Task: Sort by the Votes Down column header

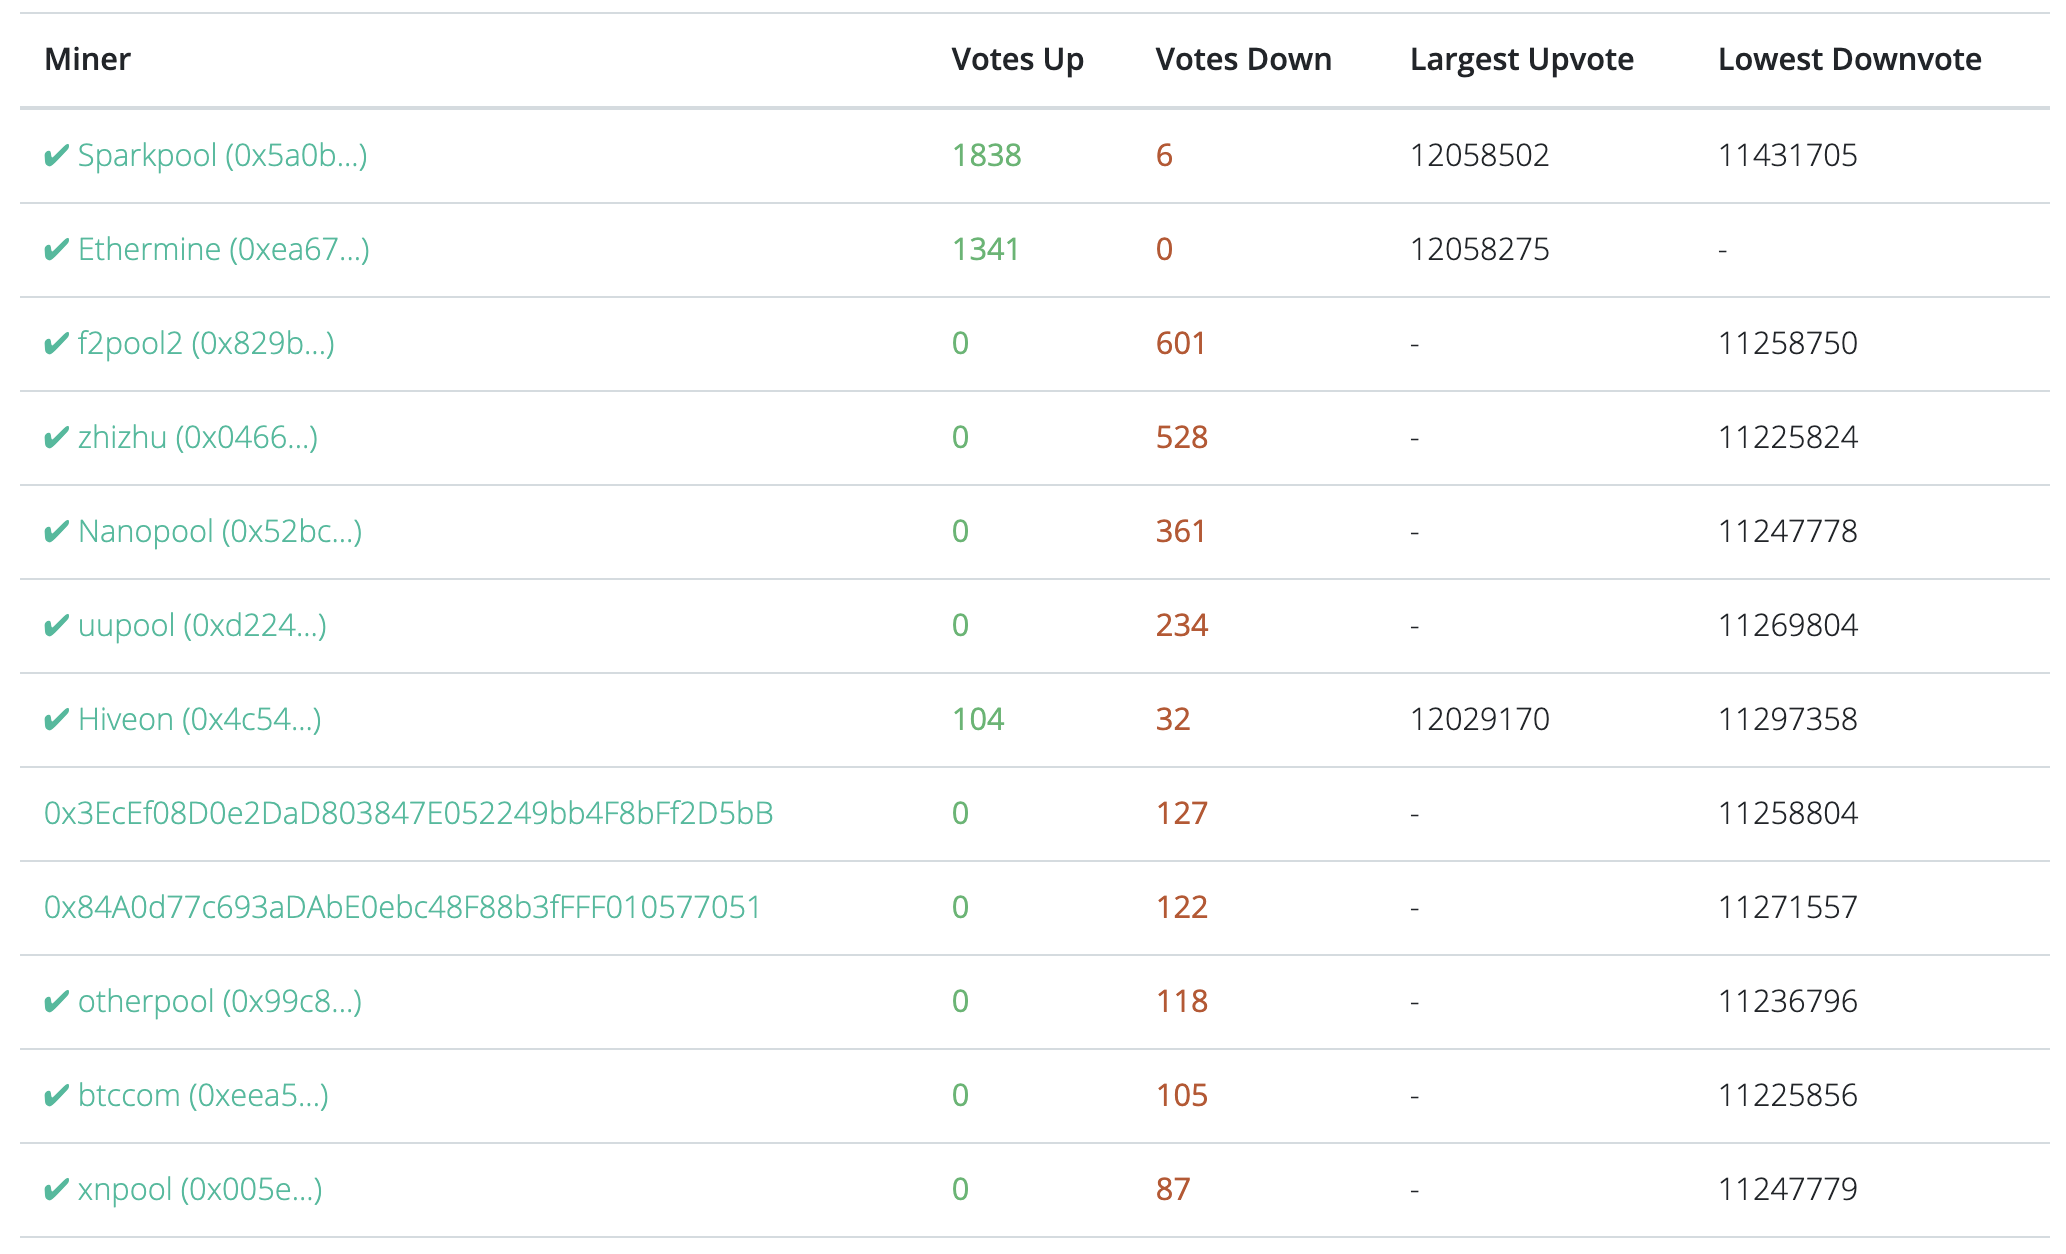Action: [x=1244, y=60]
